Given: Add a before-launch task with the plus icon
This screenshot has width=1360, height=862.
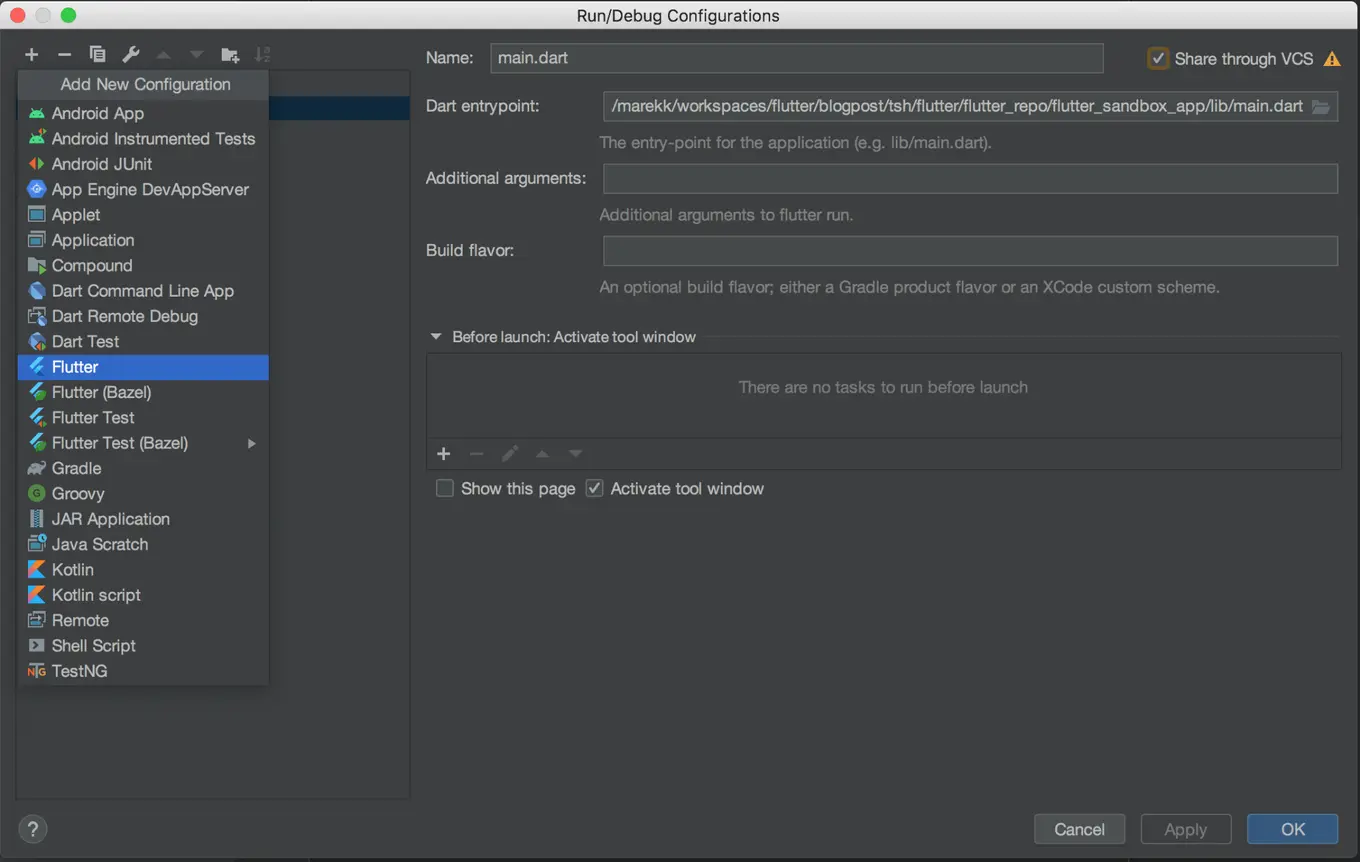Looking at the screenshot, I should tap(443, 453).
